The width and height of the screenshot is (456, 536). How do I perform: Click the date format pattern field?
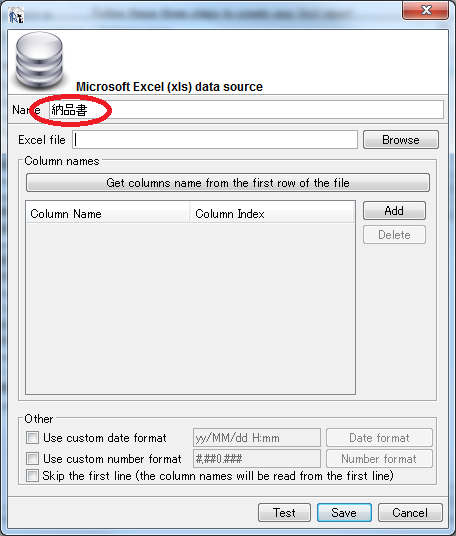[x=257, y=438]
